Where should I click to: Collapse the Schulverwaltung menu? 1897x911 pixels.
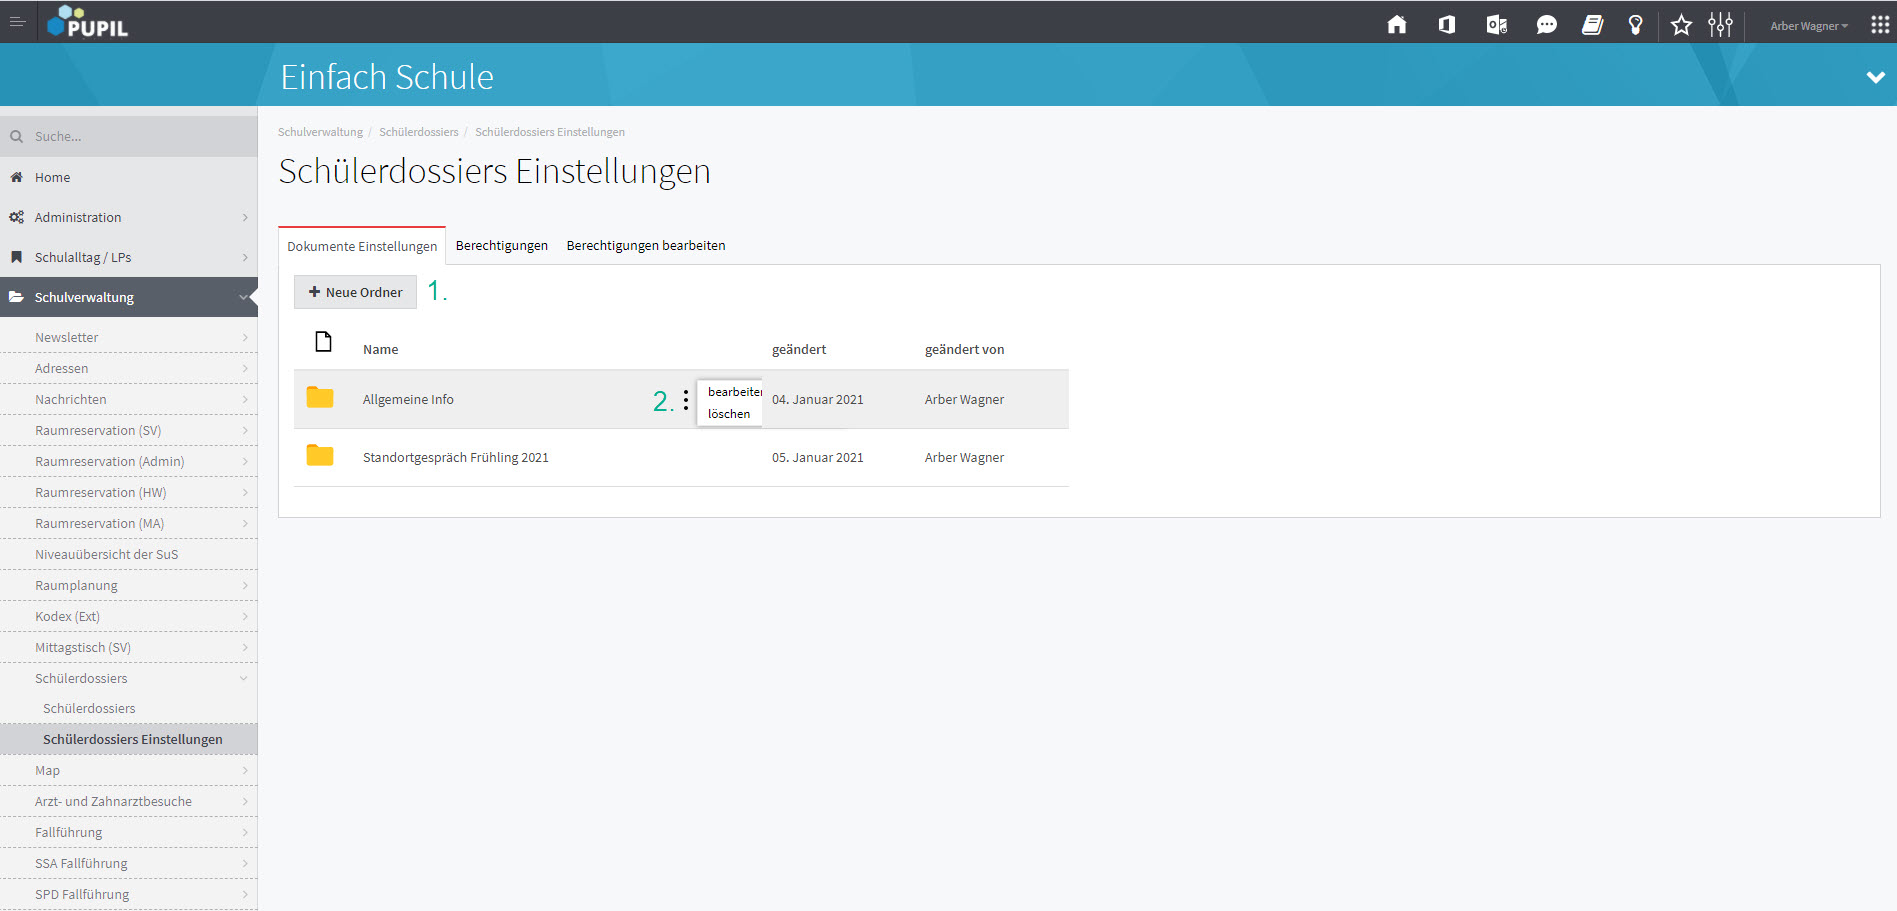pyautogui.click(x=129, y=297)
